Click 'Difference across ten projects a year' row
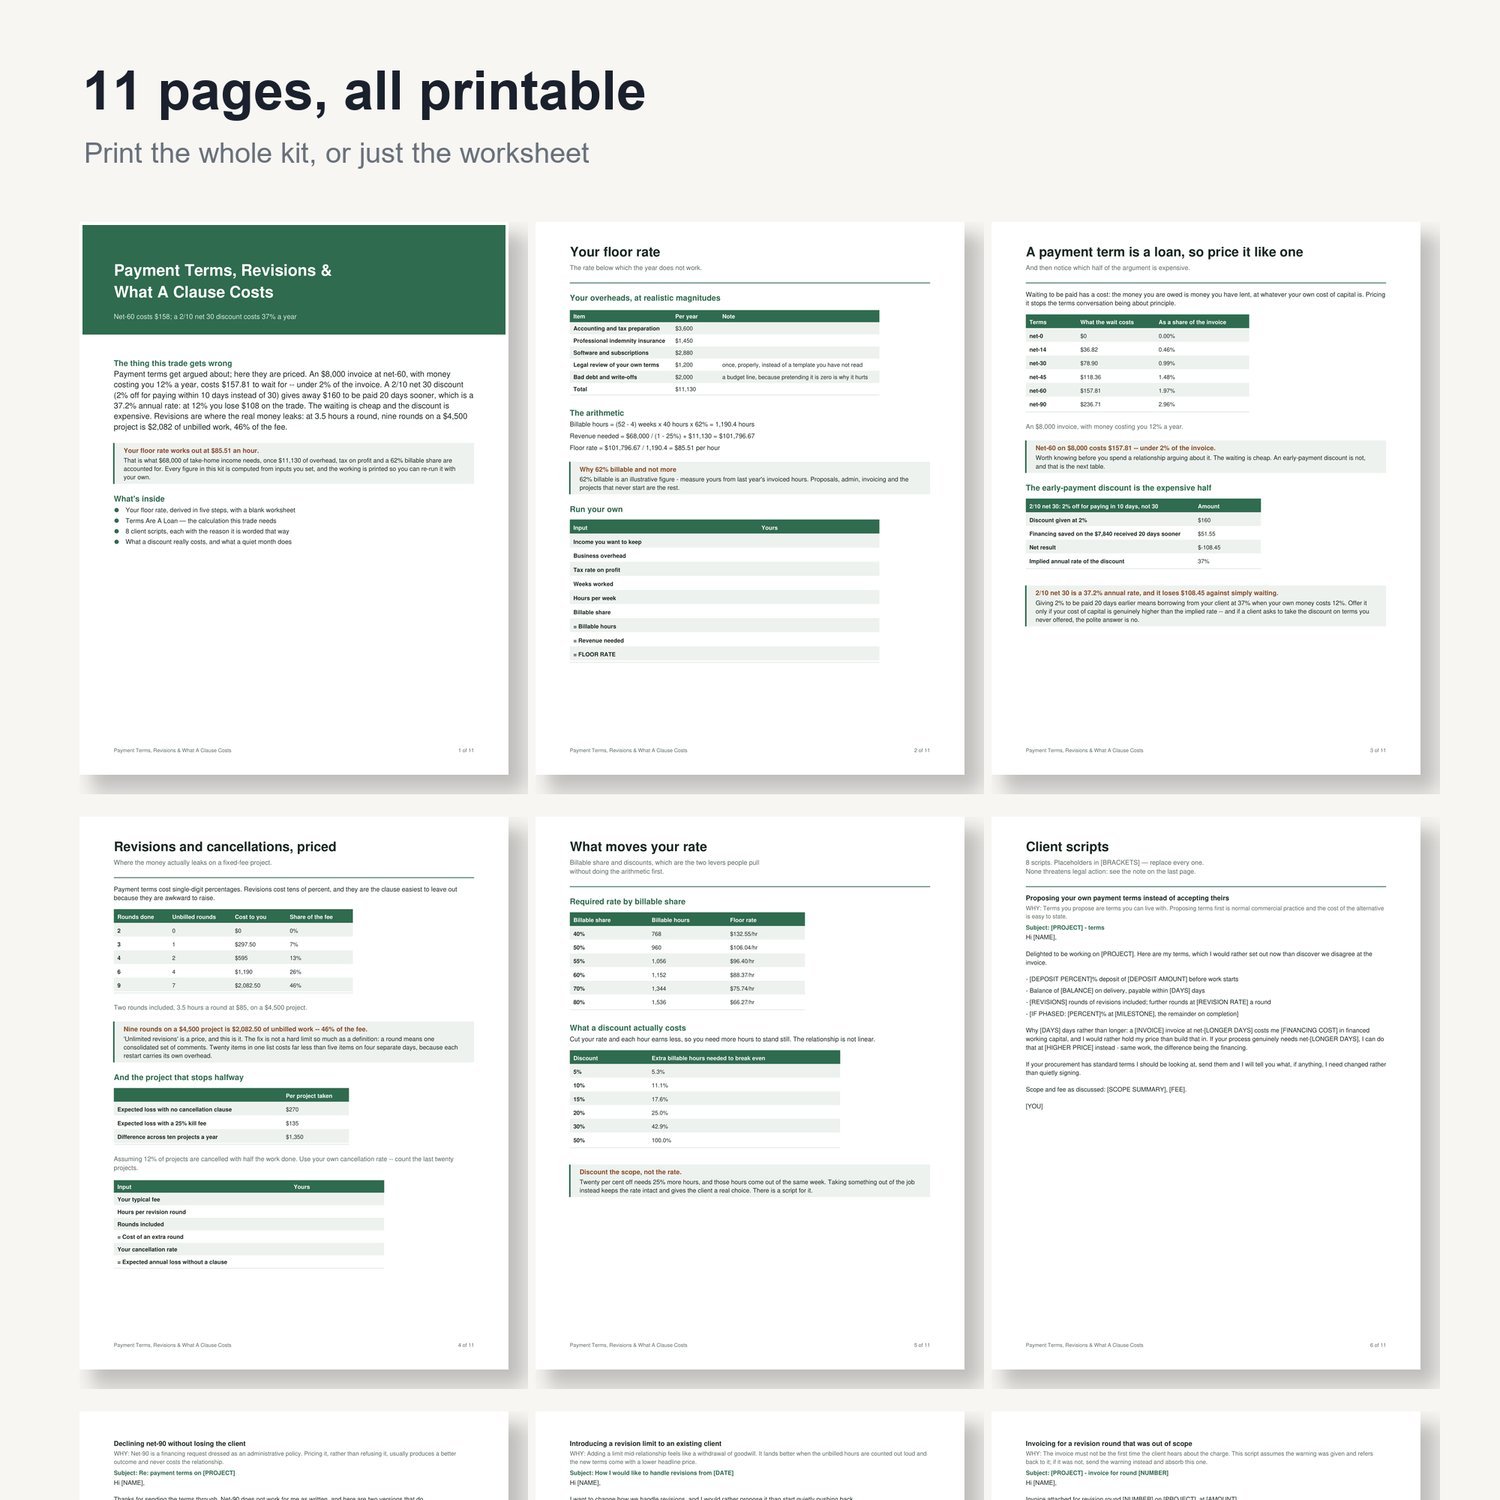 click(x=231, y=1137)
